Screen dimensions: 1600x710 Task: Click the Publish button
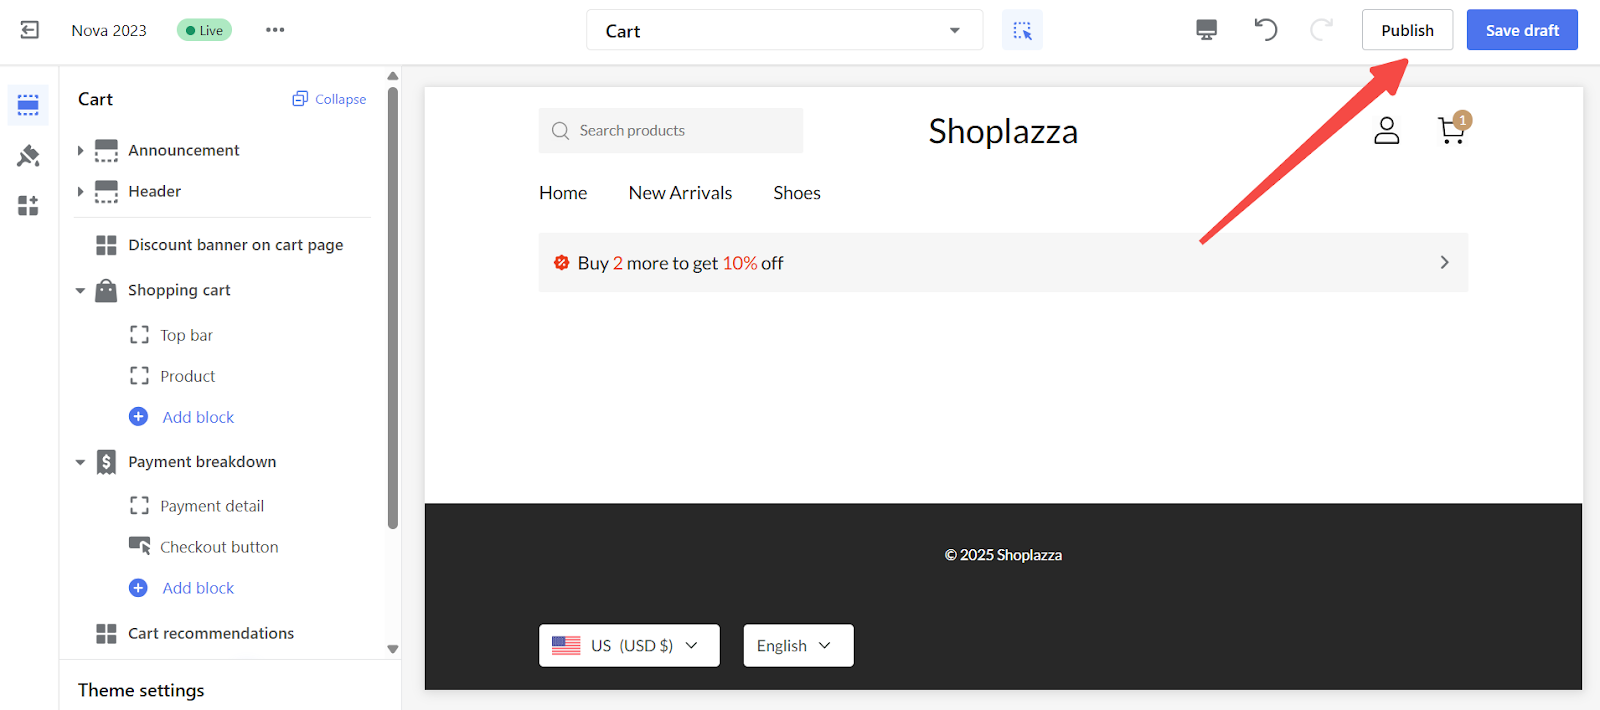pos(1407,30)
